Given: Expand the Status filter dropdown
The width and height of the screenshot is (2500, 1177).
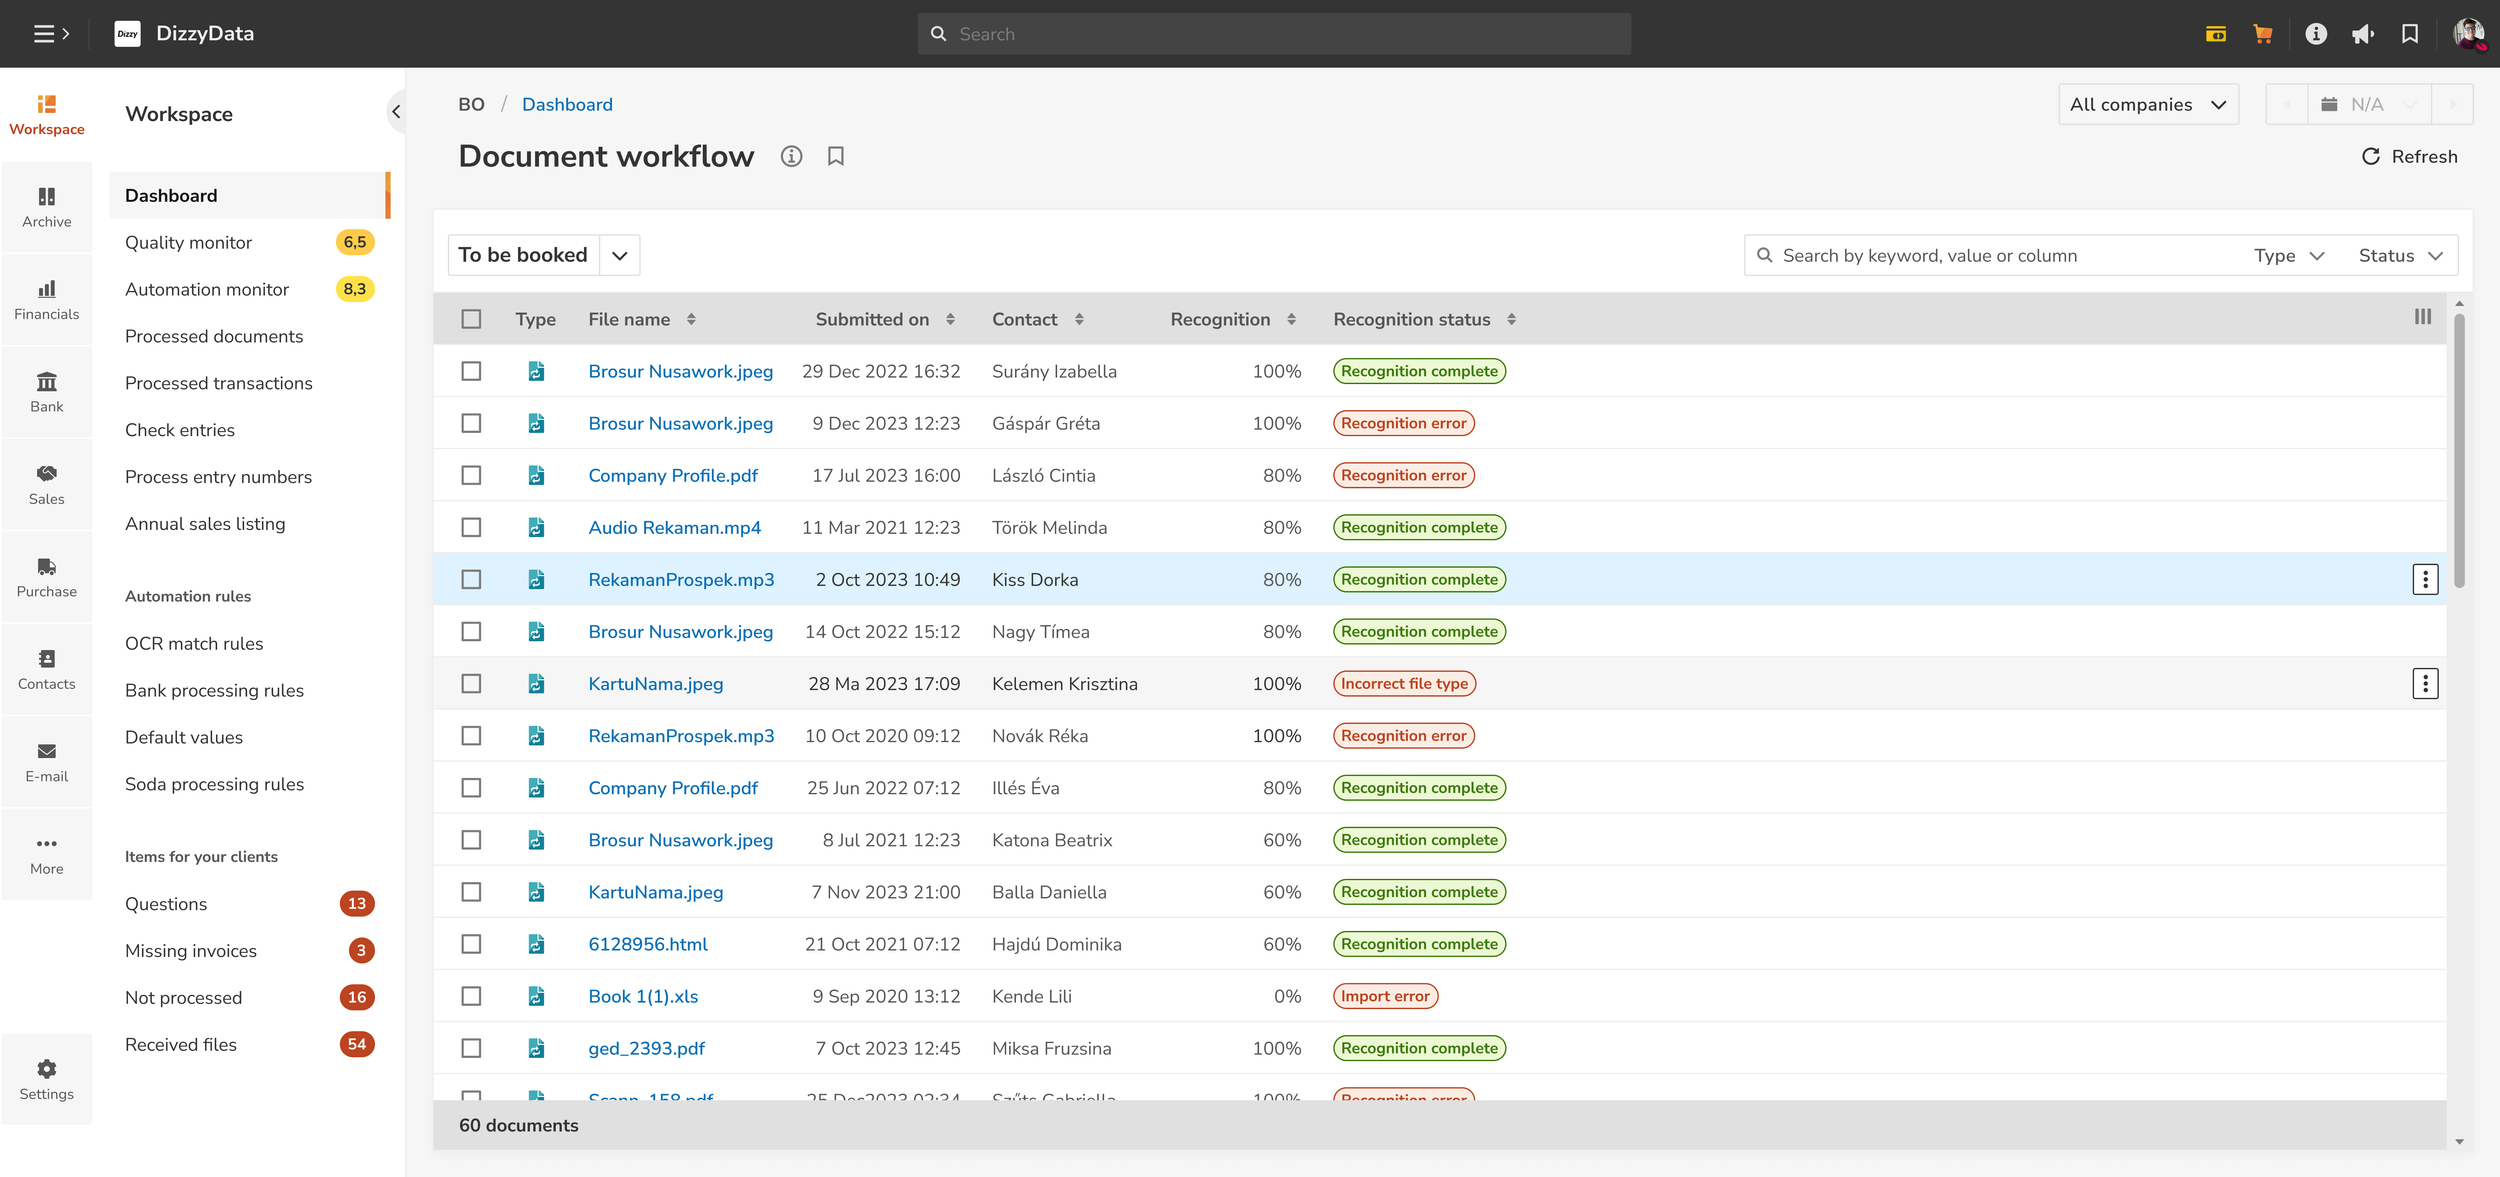Looking at the screenshot, I should click(x=2400, y=256).
